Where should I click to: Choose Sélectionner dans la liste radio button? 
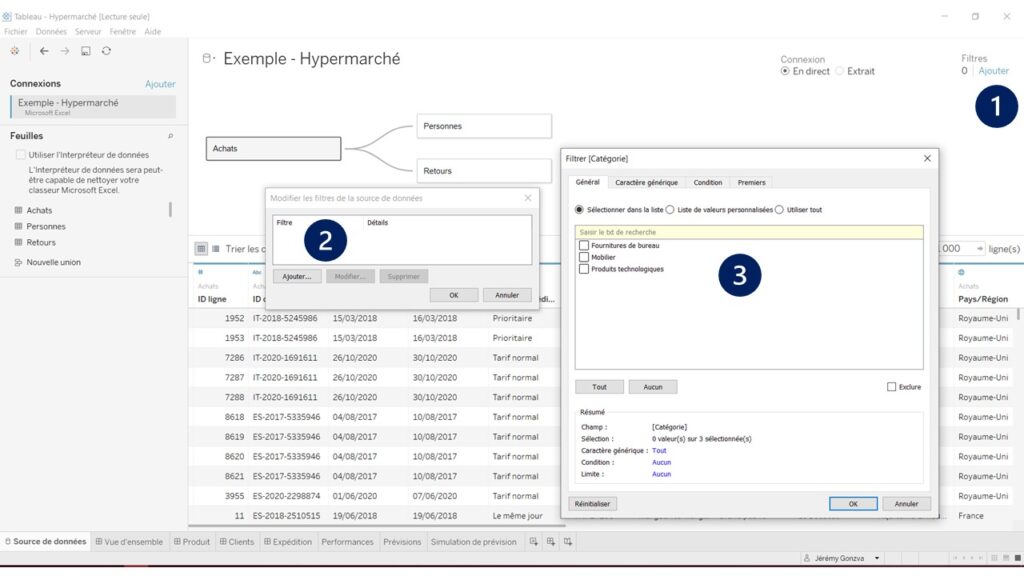[579, 210]
